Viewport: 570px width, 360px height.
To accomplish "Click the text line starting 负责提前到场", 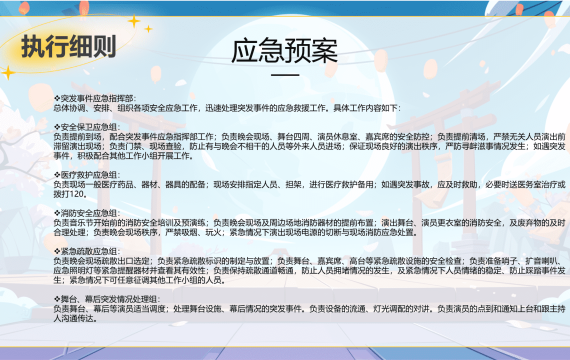I will coord(309,137).
